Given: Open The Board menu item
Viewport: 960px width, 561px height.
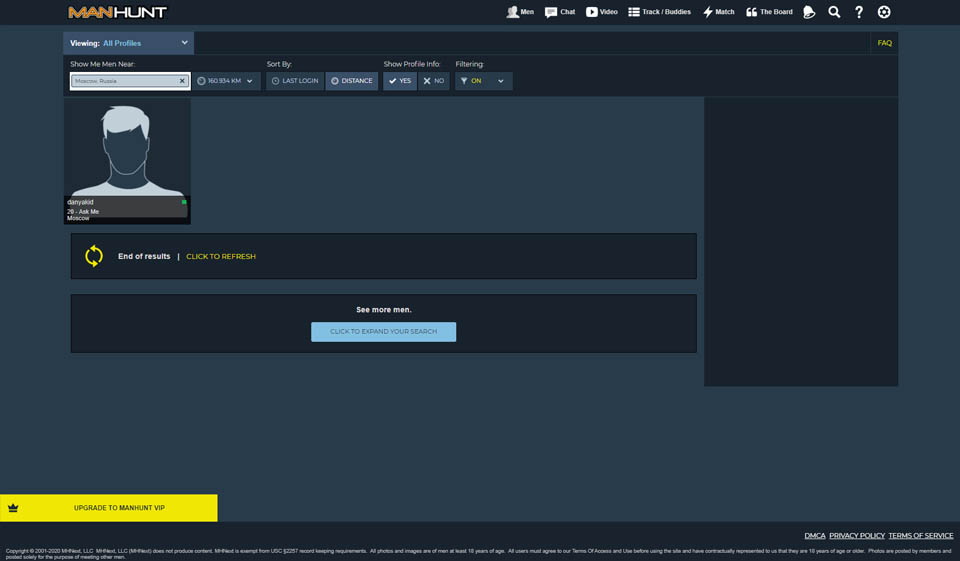Looking at the screenshot, I should click(x=769, y=12).
